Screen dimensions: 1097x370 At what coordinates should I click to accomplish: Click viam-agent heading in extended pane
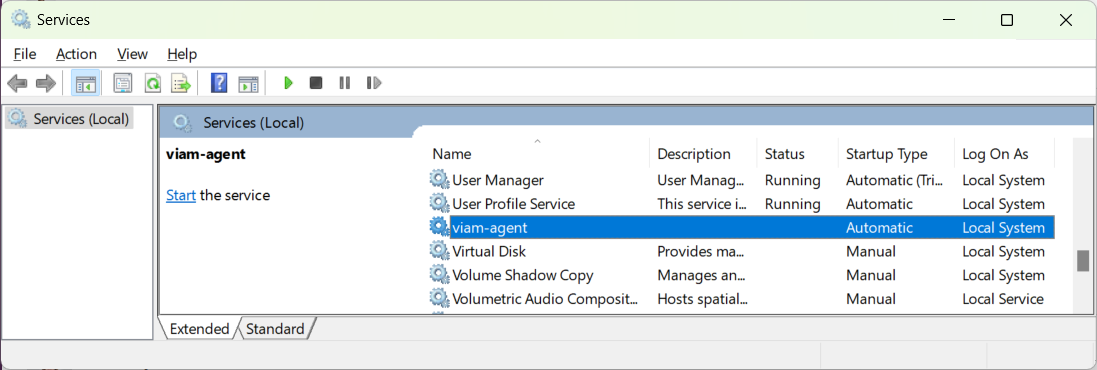(x=206, y=155)
